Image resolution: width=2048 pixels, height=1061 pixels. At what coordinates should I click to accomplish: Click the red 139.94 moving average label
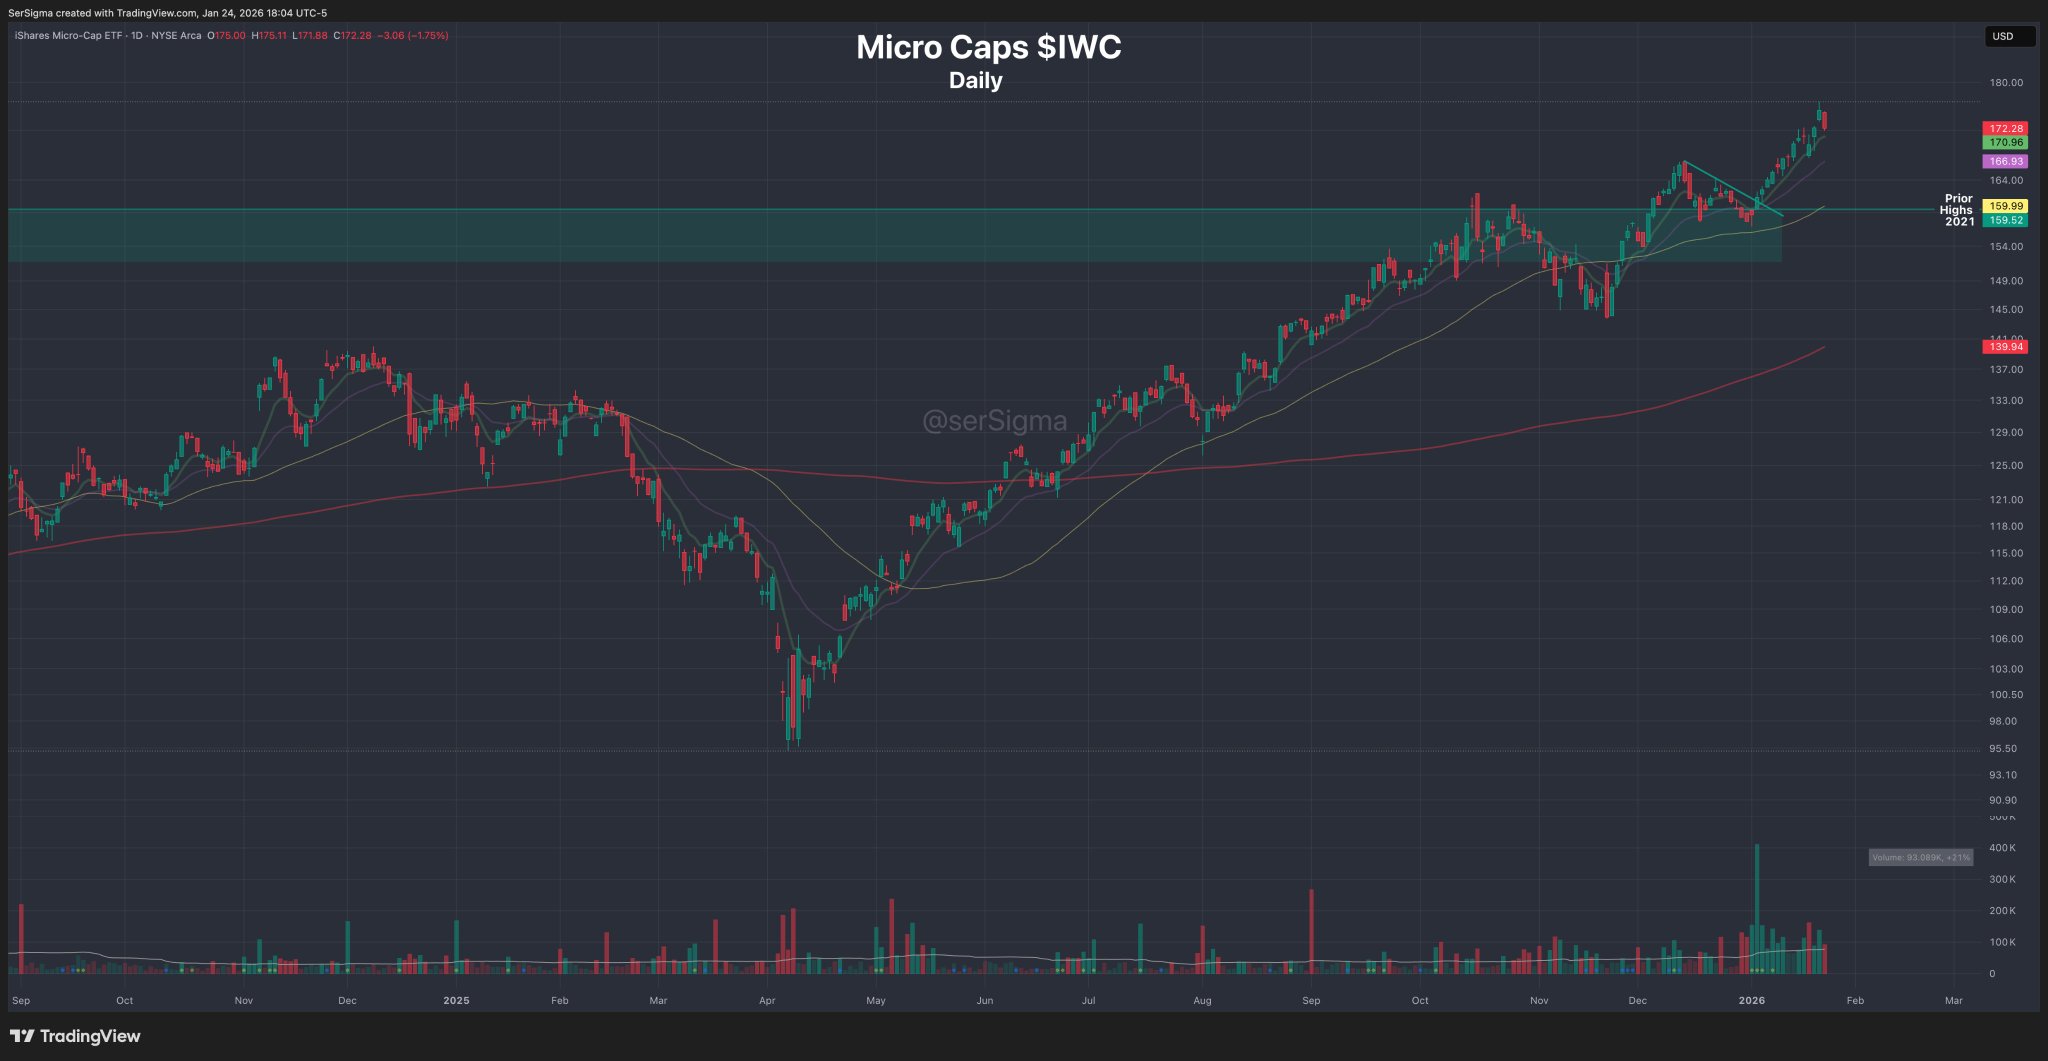click(2005, 347)
